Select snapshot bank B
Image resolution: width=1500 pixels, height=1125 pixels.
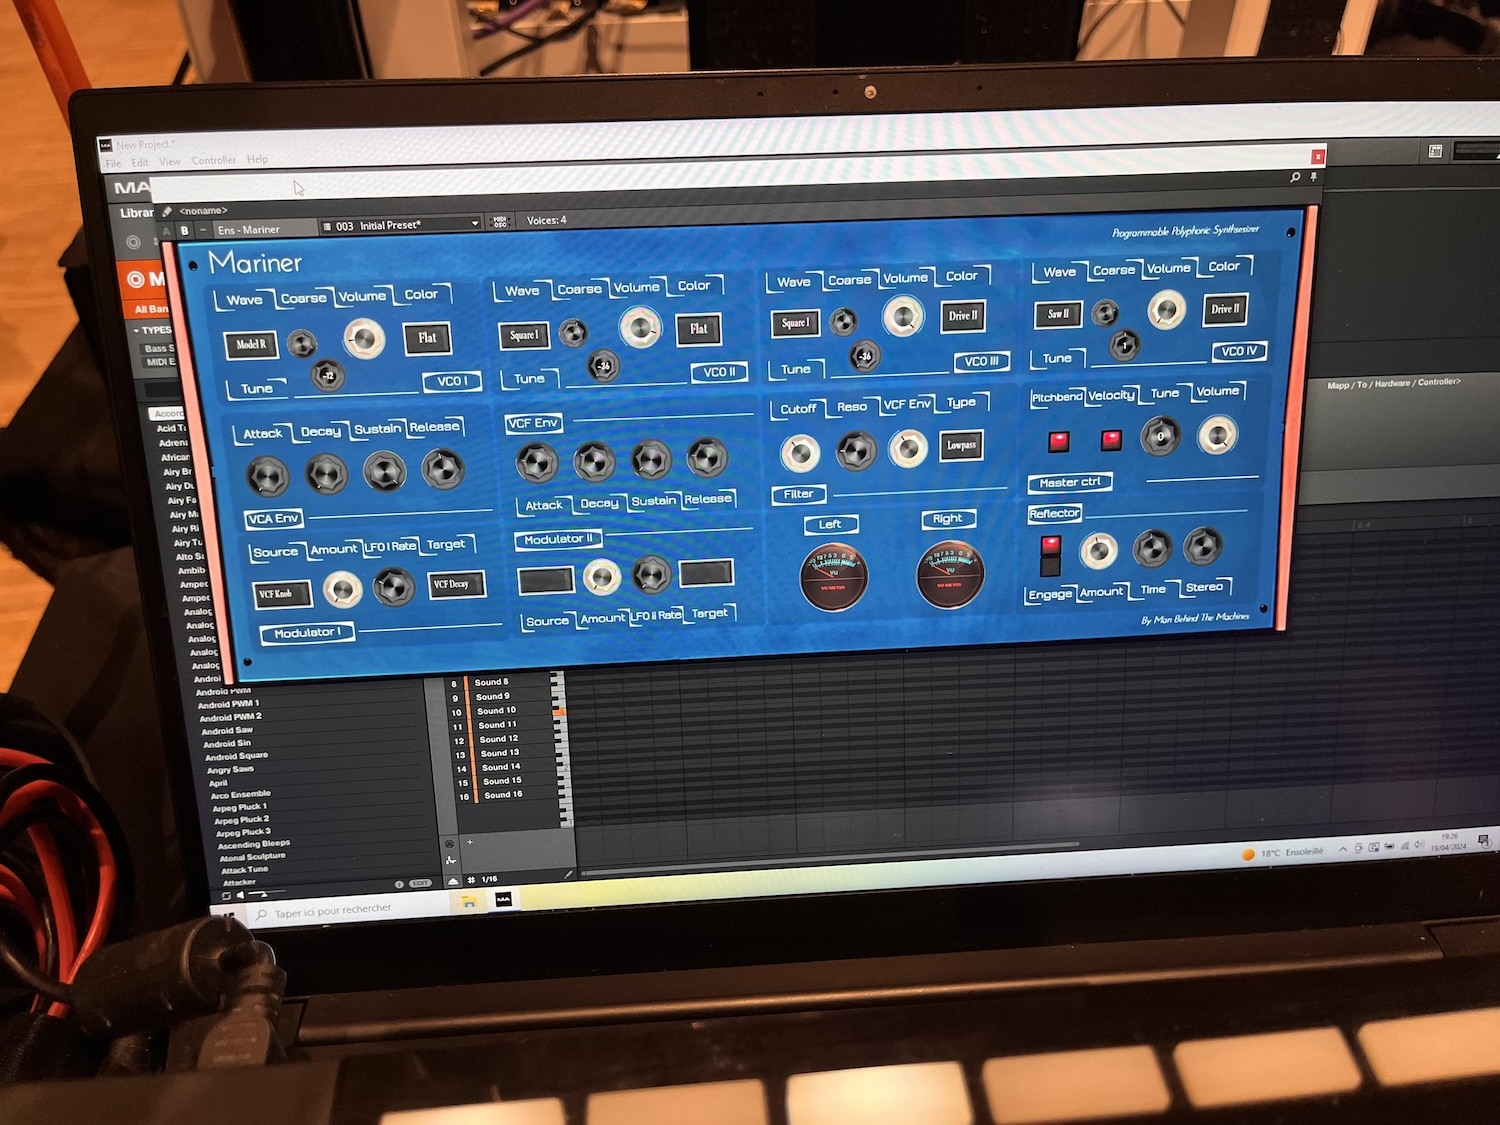(x=184, y=231)
